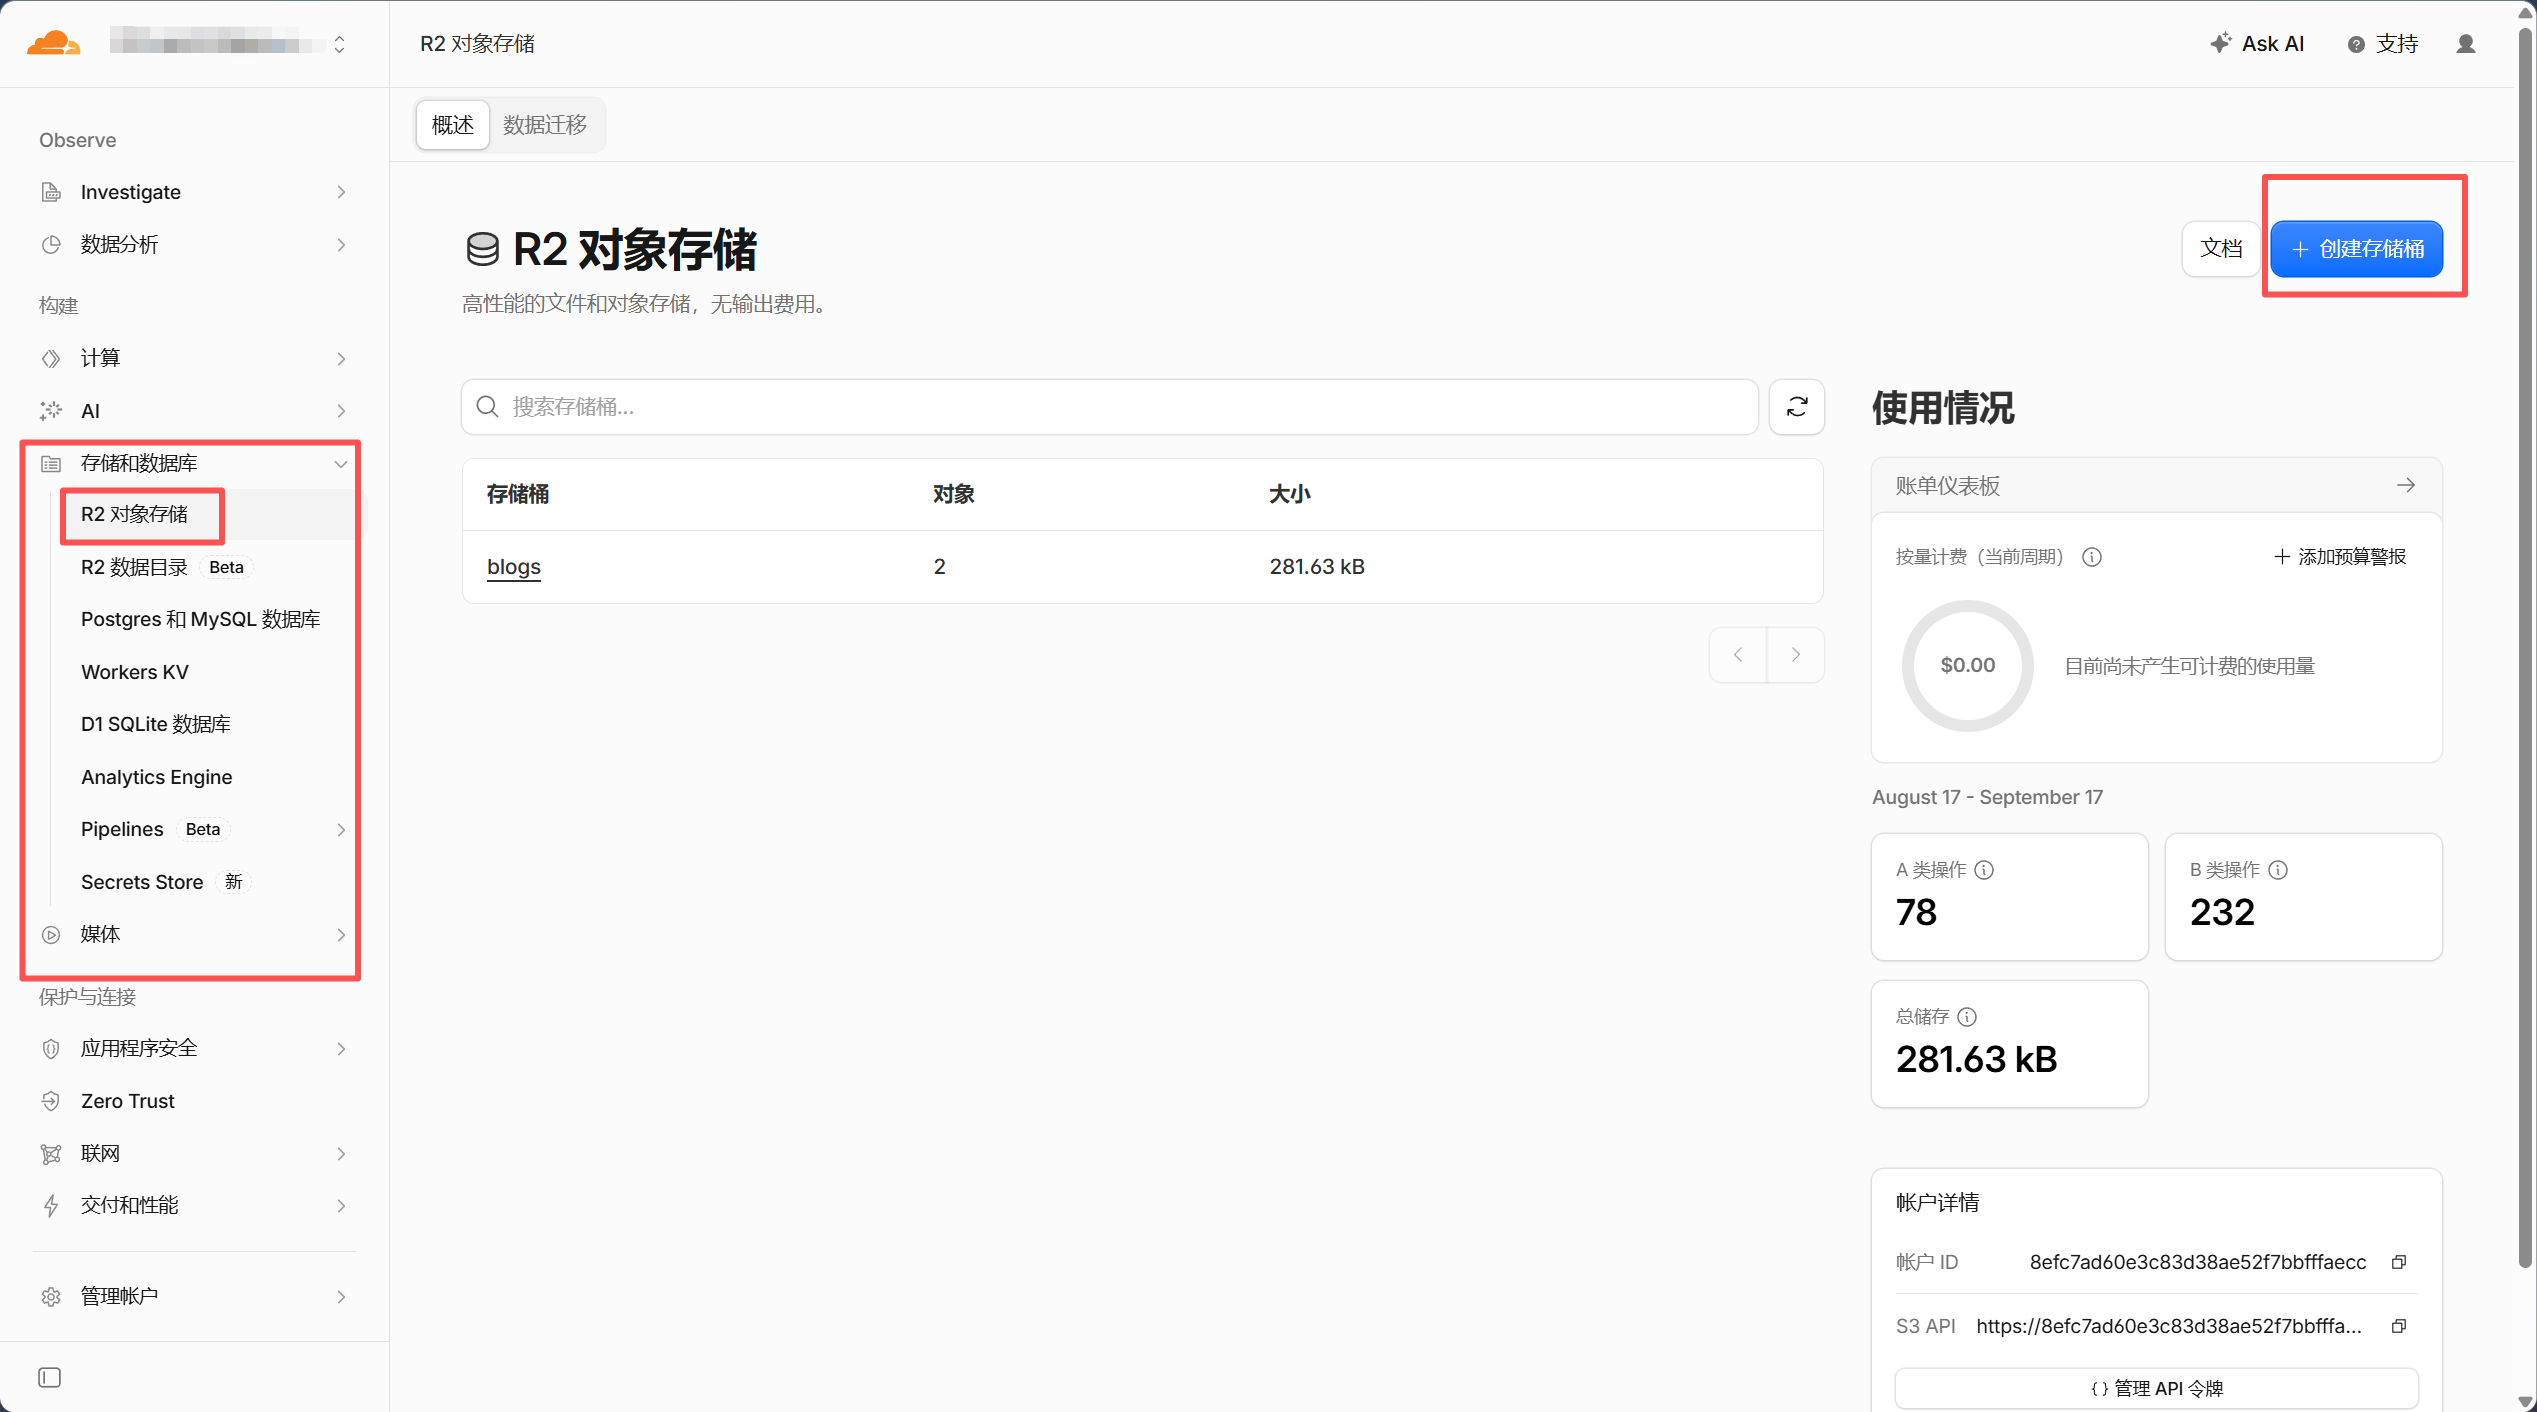2537x1412 pixels.
Task: Click the AI sparkle icon in sidebar
Action: point(51,411)
